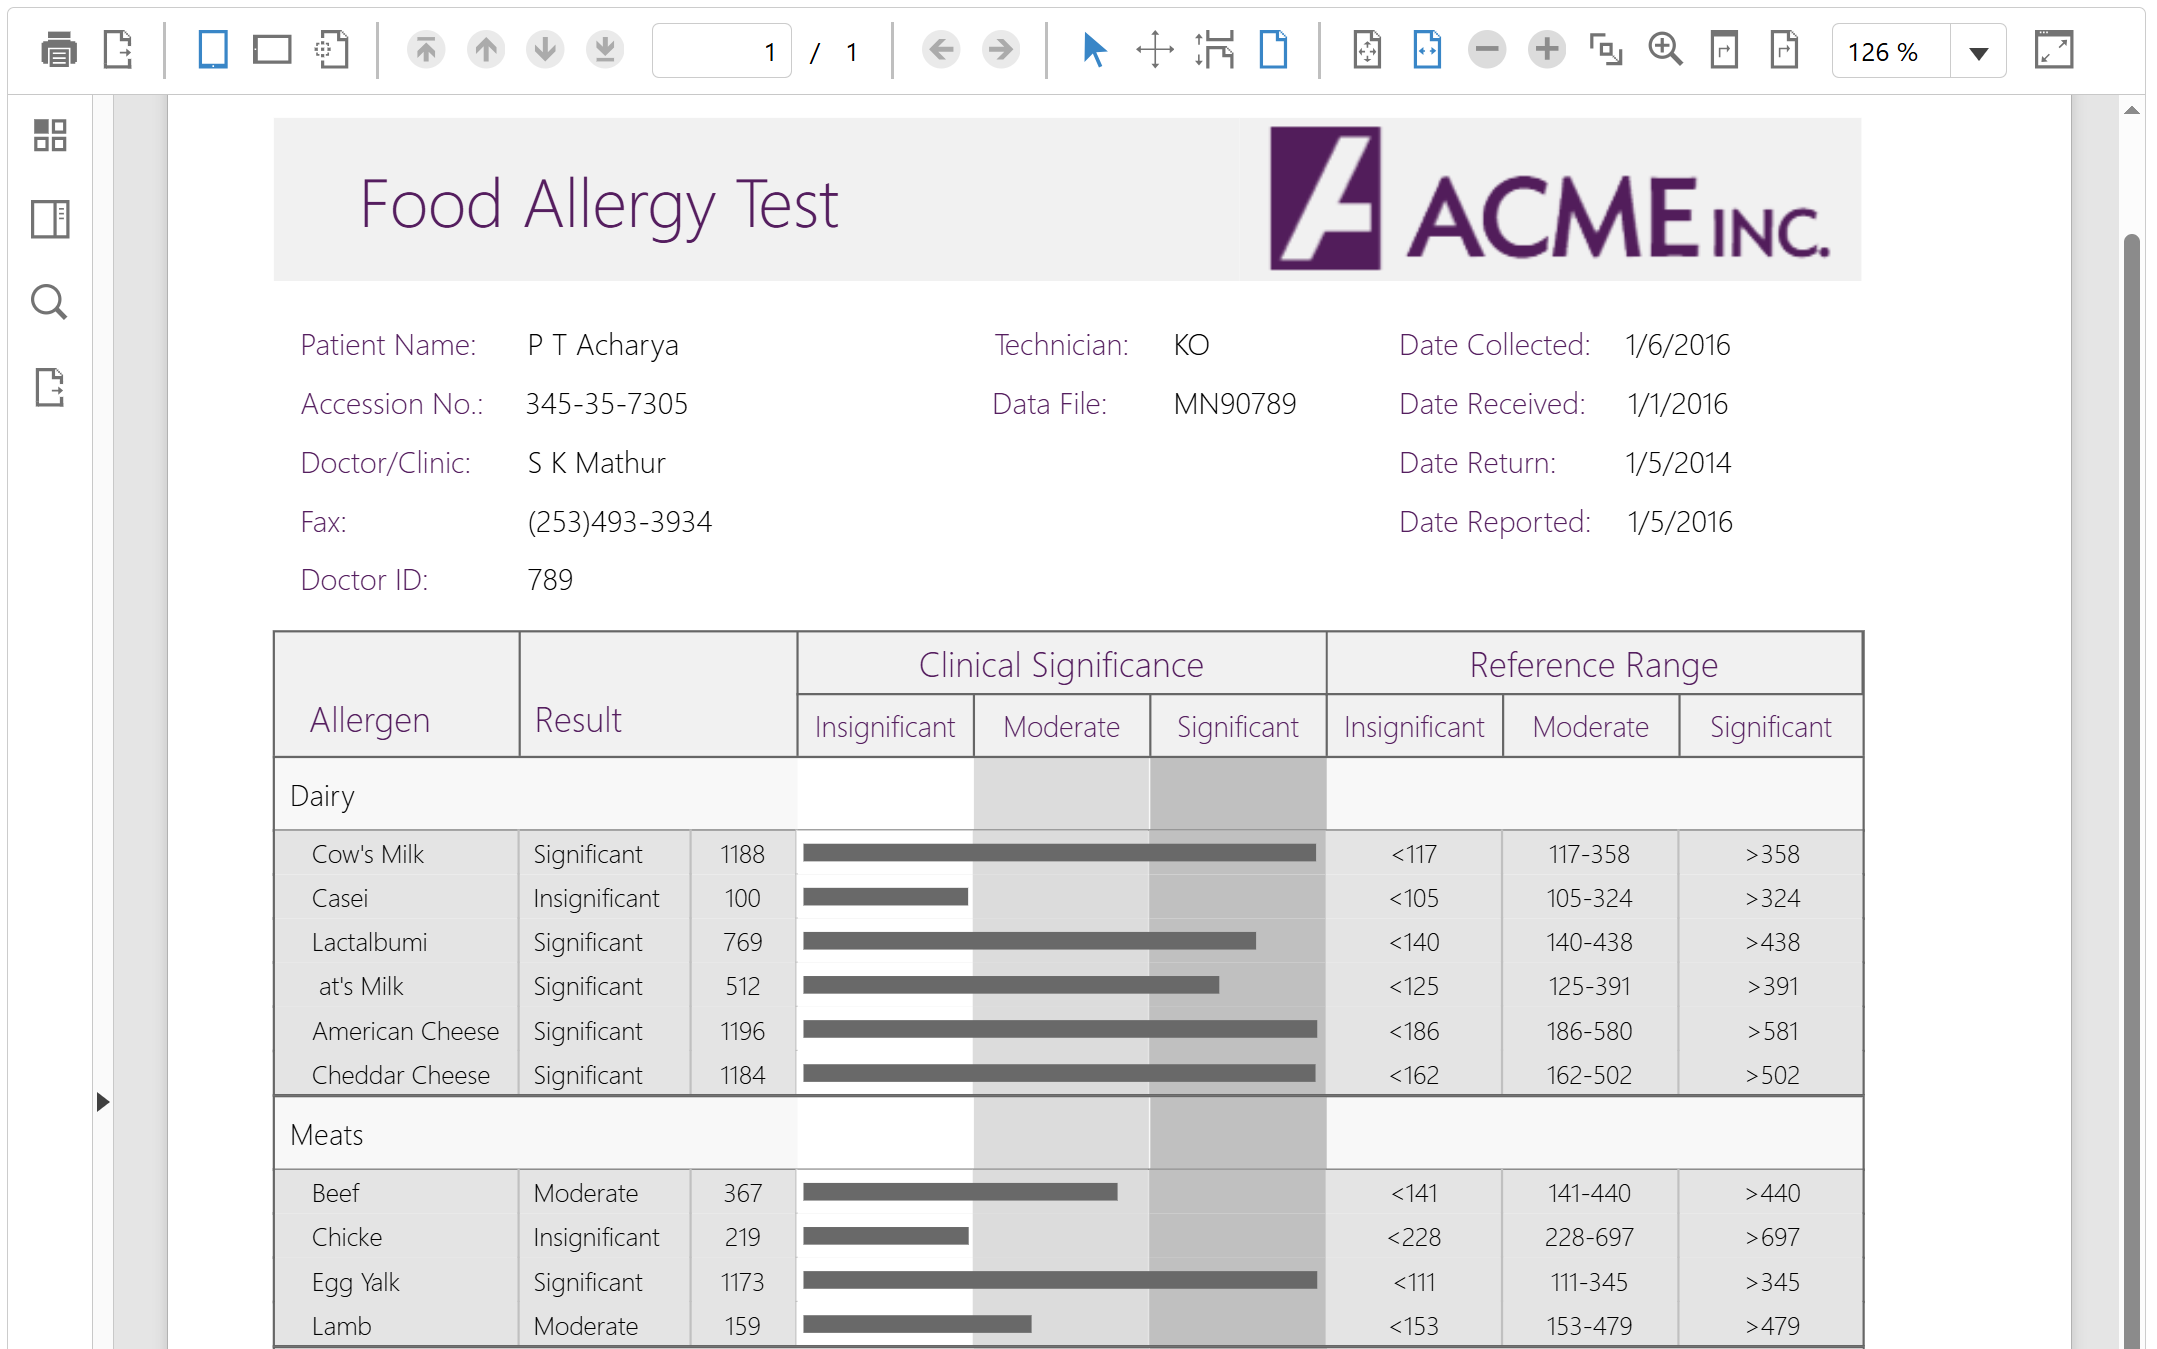The width and height of the screenshot is (2157, 1349).
Task: Select the Pan (move) tool
Action: click(1154, 49)
